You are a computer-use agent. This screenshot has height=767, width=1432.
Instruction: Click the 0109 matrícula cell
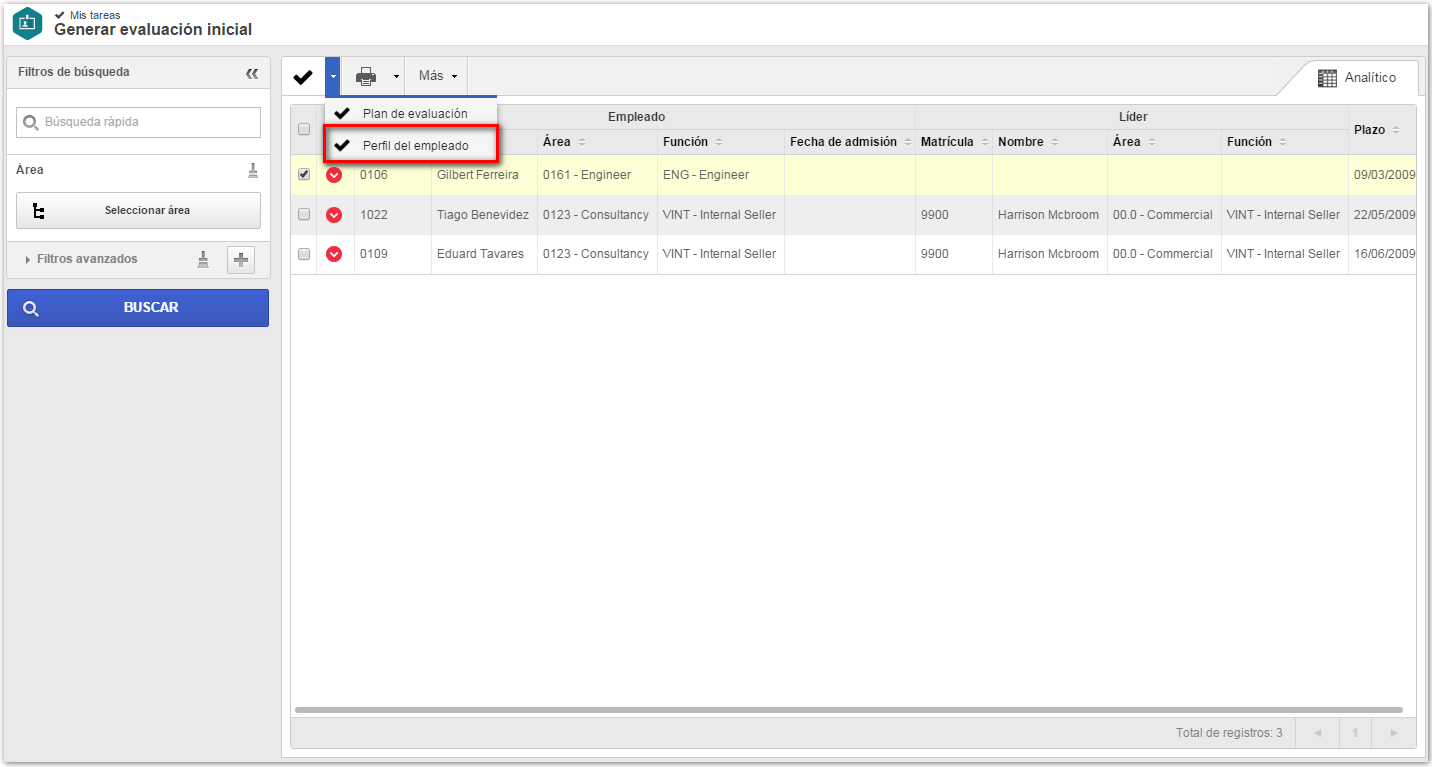coord(393,254)
